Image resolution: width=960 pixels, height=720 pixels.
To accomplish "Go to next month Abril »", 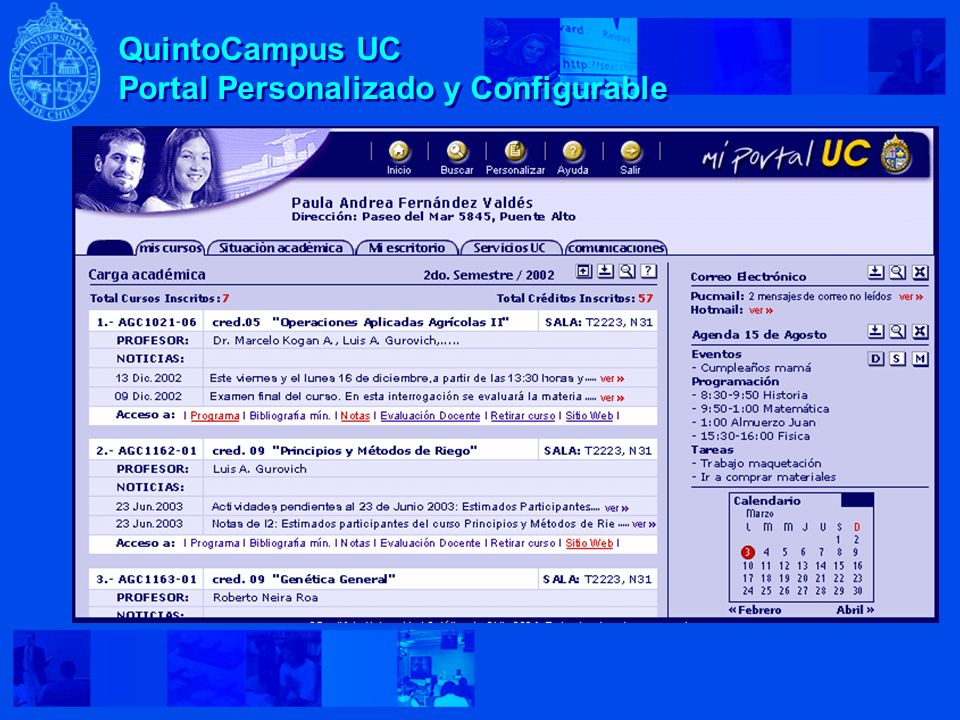I will (855, 610).
